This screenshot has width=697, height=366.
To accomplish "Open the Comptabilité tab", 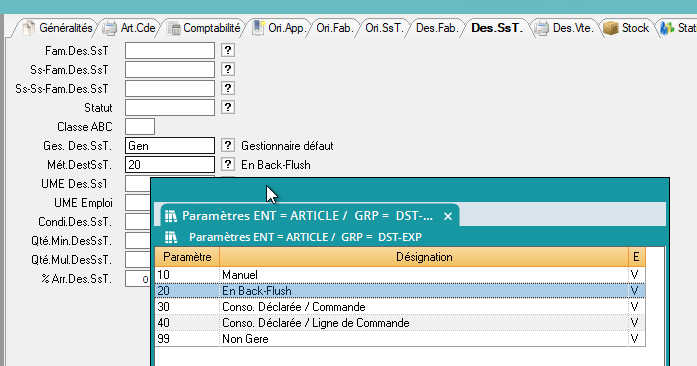I will [x=204, y=28].
